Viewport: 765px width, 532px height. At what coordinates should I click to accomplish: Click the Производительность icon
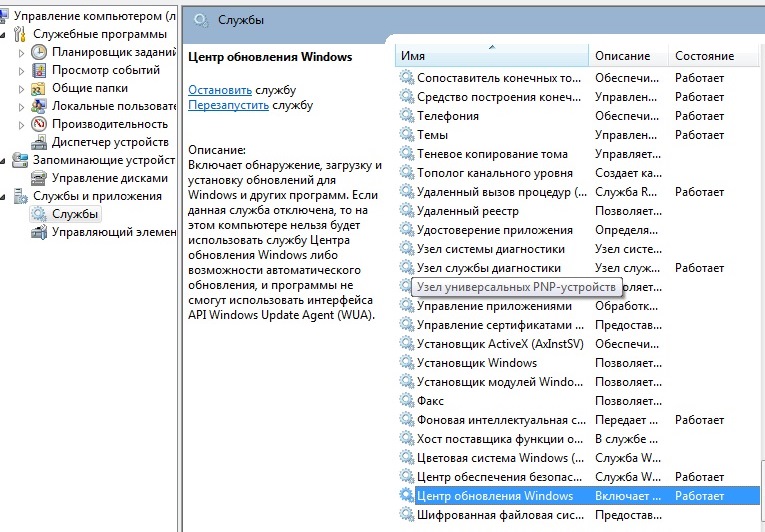click(39, 124)
